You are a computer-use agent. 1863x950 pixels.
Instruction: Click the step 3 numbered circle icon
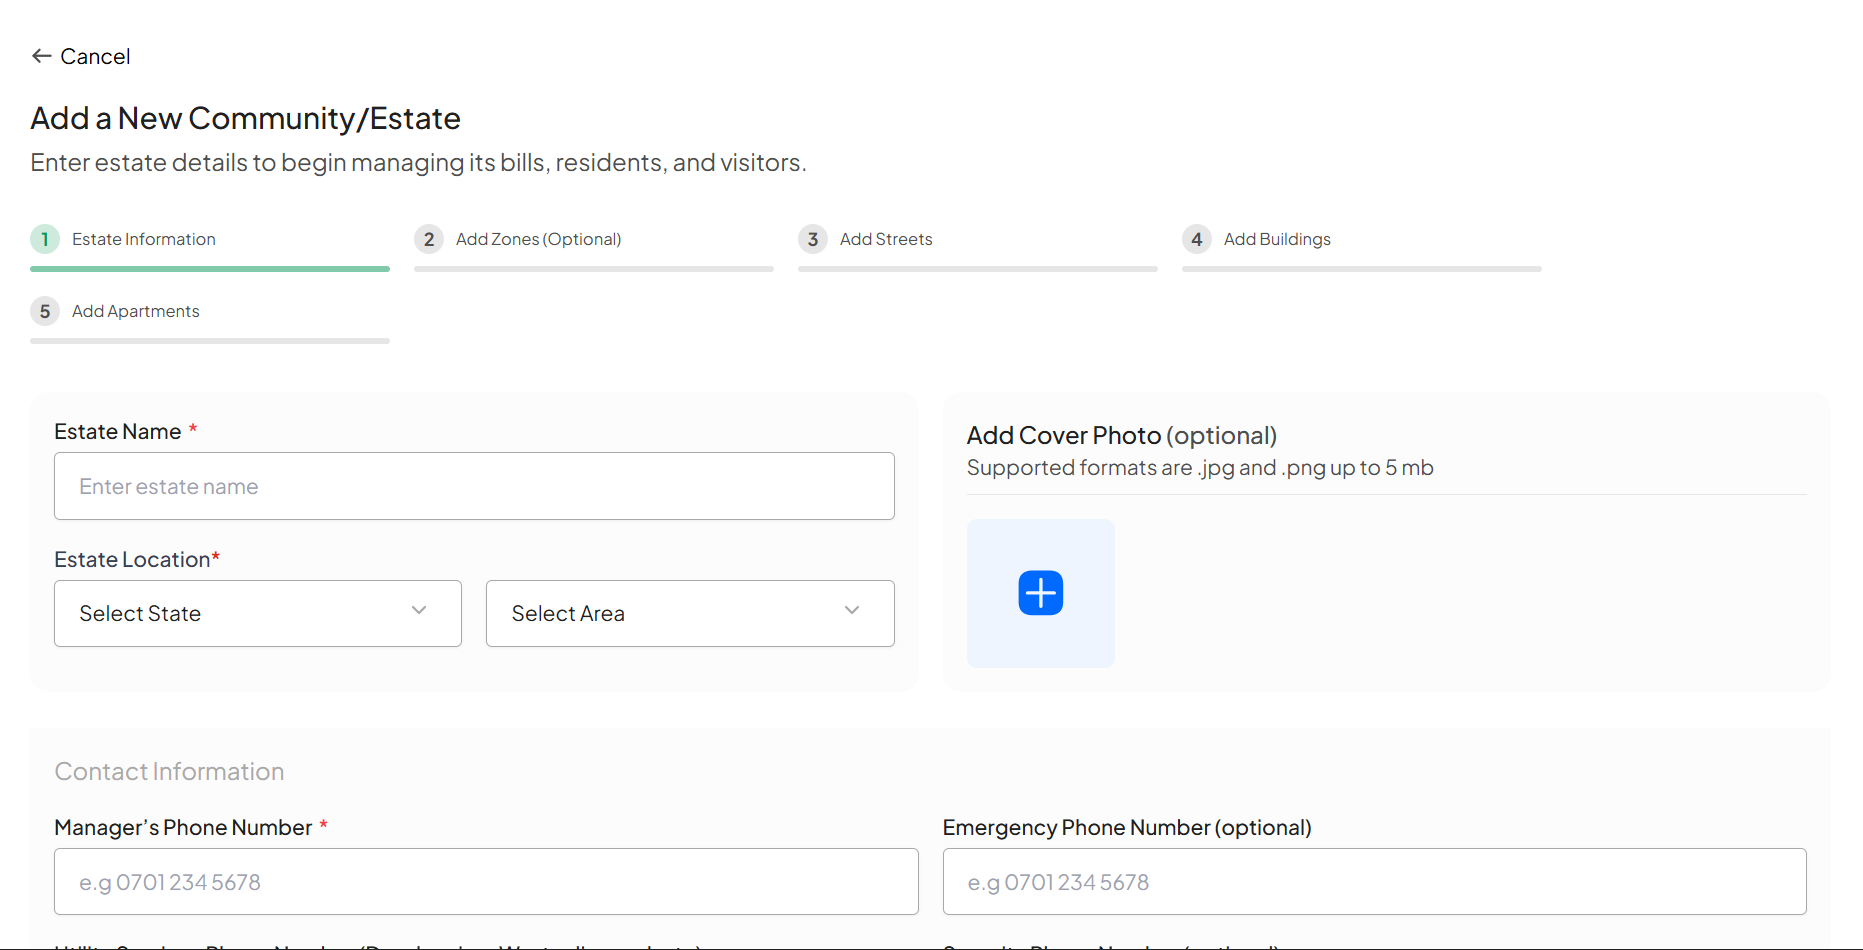coord(813,239)
